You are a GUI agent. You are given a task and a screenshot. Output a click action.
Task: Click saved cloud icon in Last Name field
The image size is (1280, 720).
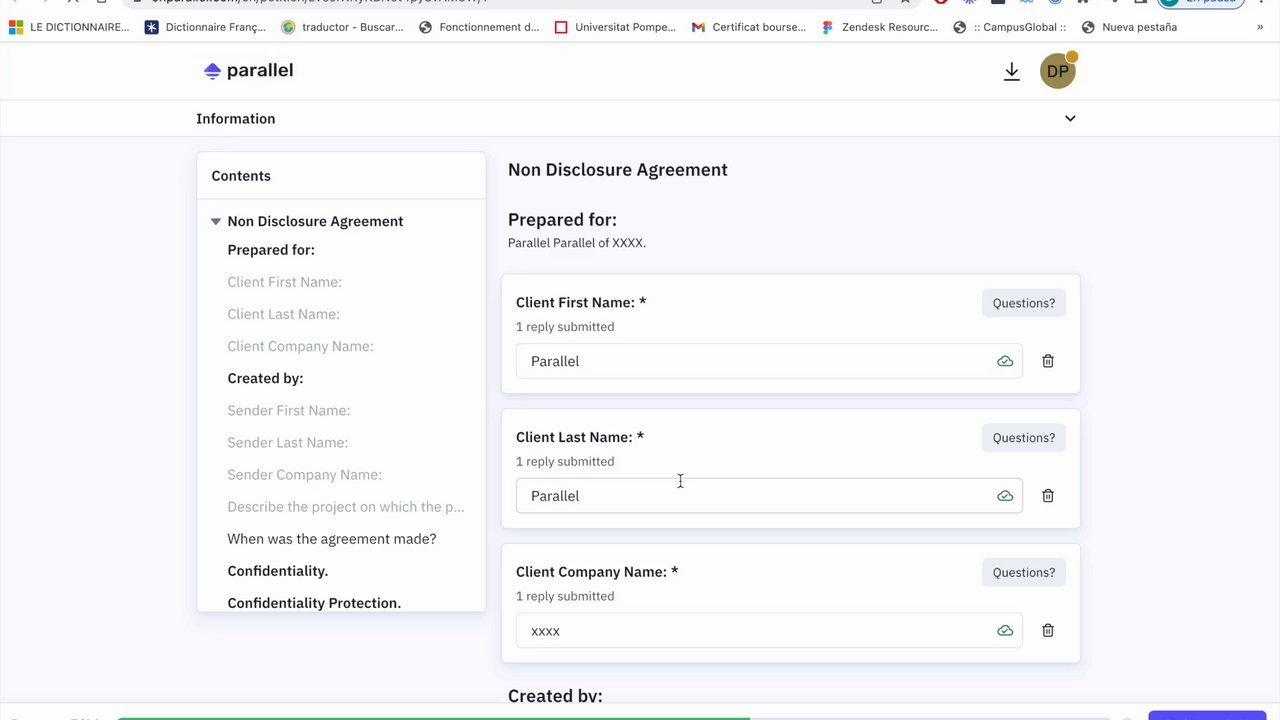1005,496
